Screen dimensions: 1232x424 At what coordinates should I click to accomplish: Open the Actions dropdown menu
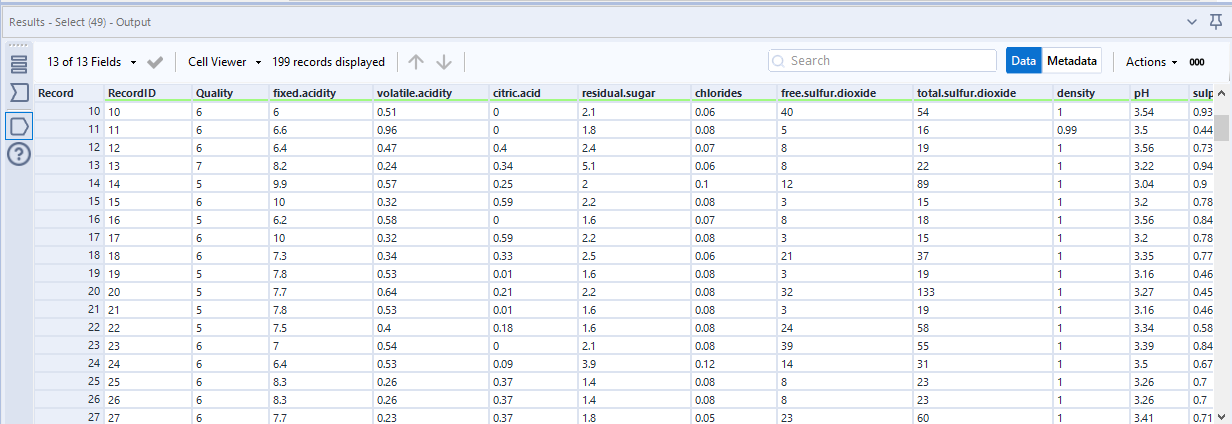tap(1151, 62)
